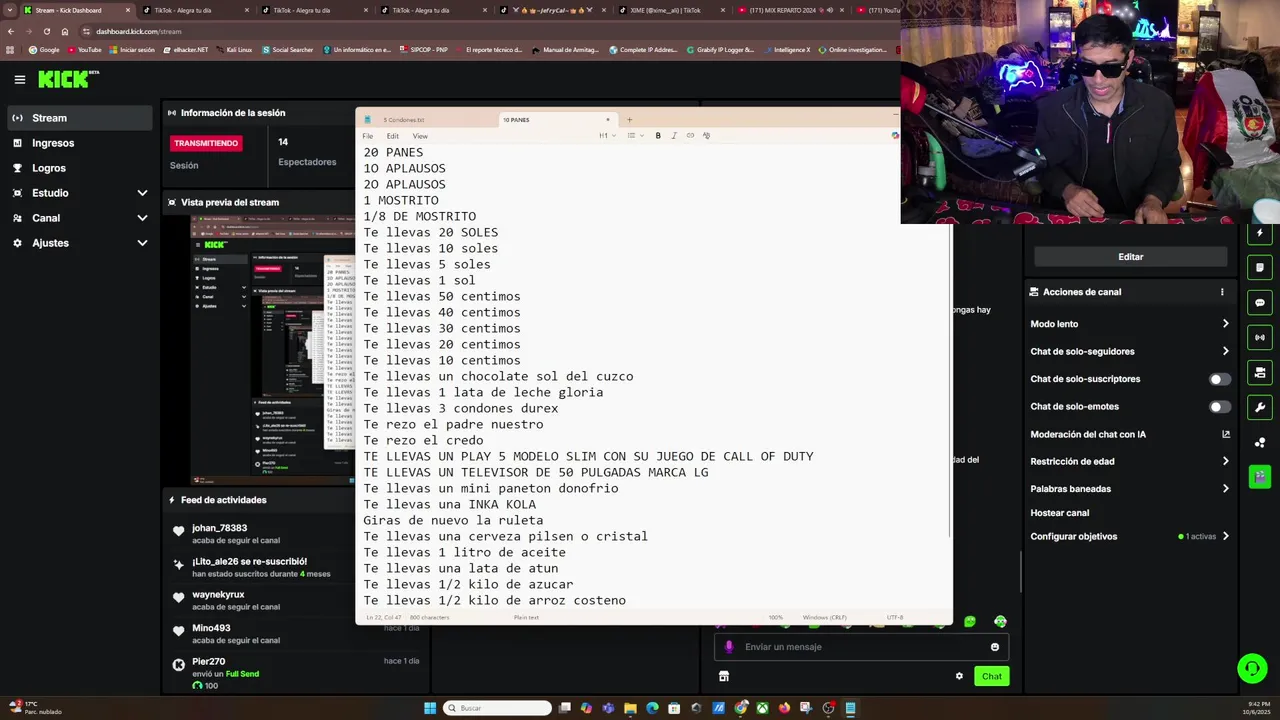This screenshot has width=1280, height=720.
Task: Open the list style dropdown in Notepad
Action: (x=634, y=136)
